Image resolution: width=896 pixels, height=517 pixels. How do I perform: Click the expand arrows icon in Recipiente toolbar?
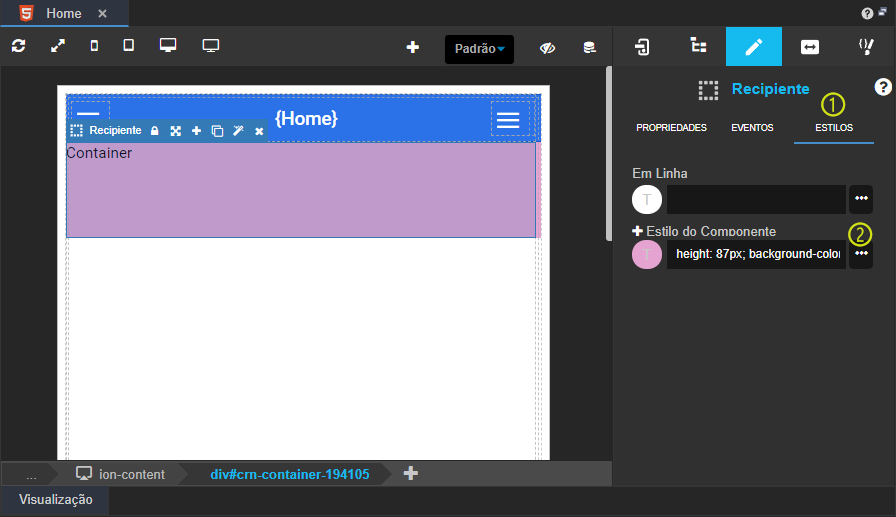175,131
